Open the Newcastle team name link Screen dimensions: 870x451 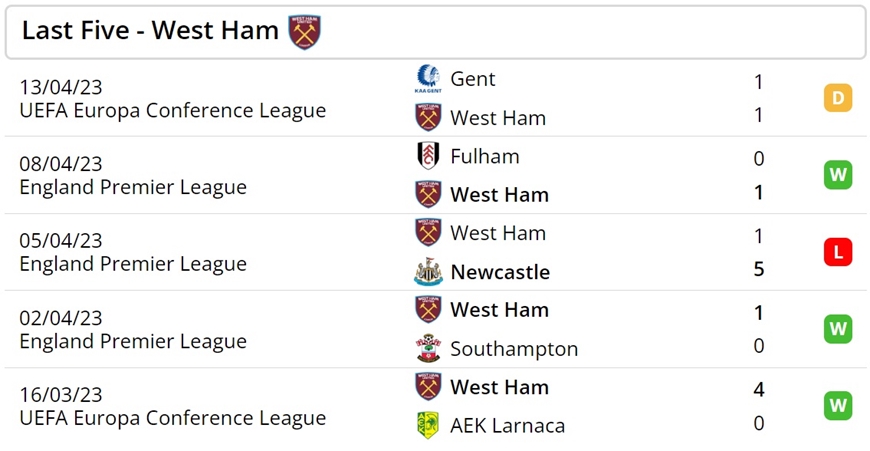[x=500, y=272]
